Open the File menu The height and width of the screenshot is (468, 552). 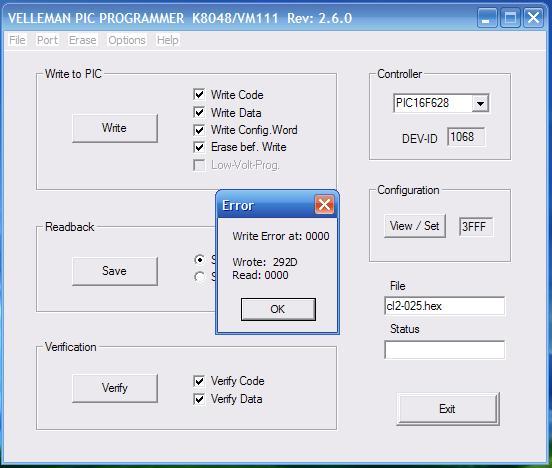(17, 40)
